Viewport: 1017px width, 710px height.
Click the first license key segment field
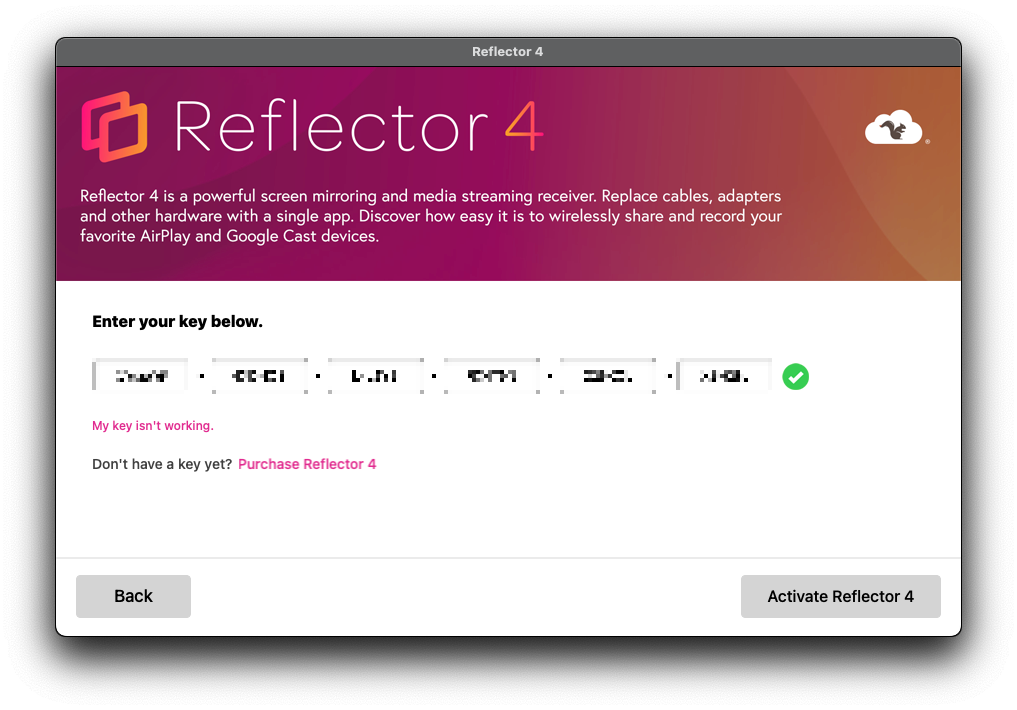point(141,375)
